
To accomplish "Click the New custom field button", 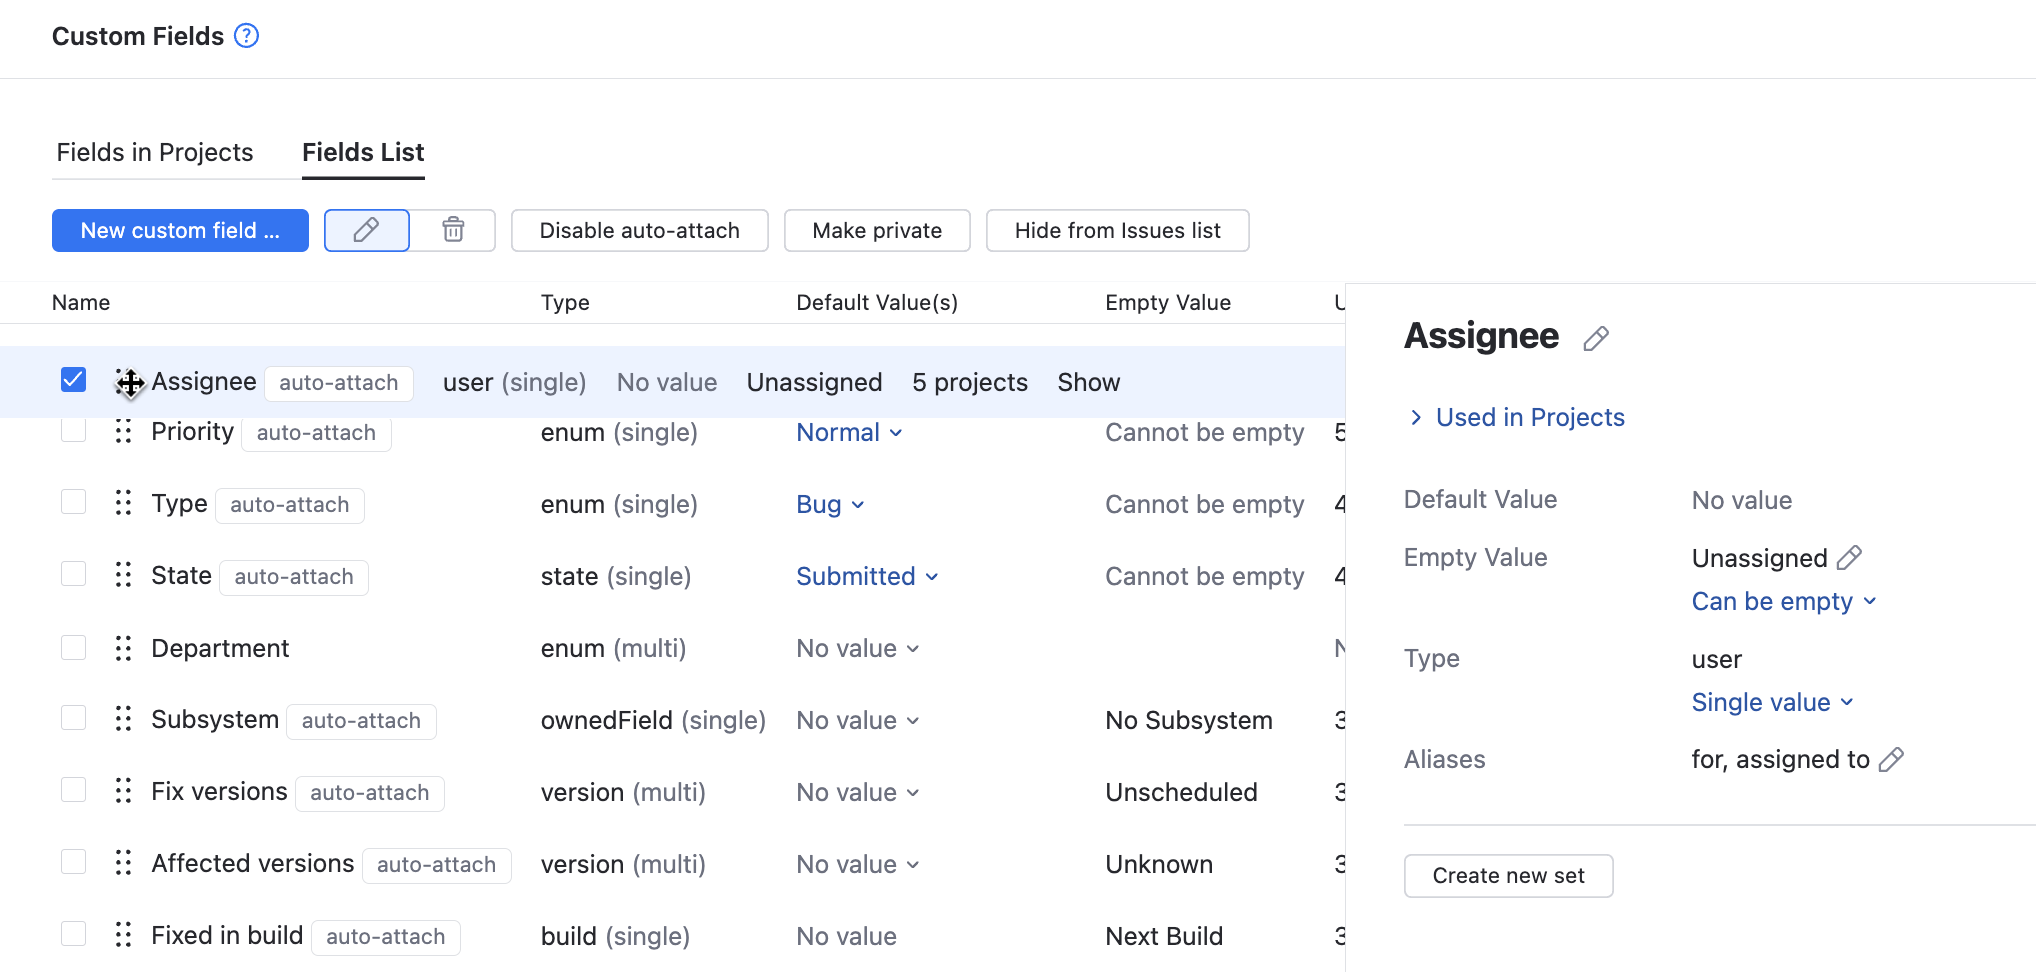I will tap(180, 230).
